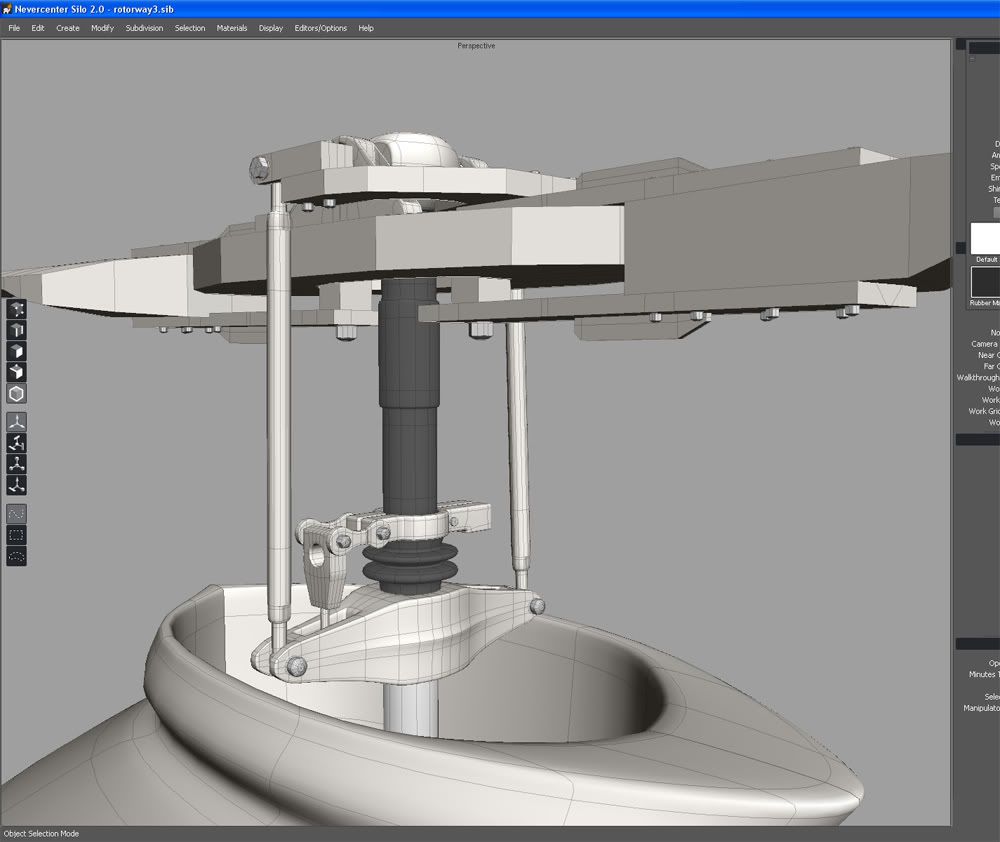Activate the scale manipulator with ball ends
The height and width of the screenshot is (842, 1000).
coord(16,464)
